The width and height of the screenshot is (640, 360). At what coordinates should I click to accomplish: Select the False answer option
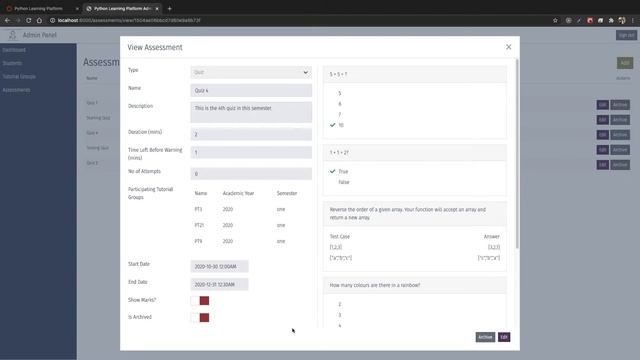[x=344, y=182]
